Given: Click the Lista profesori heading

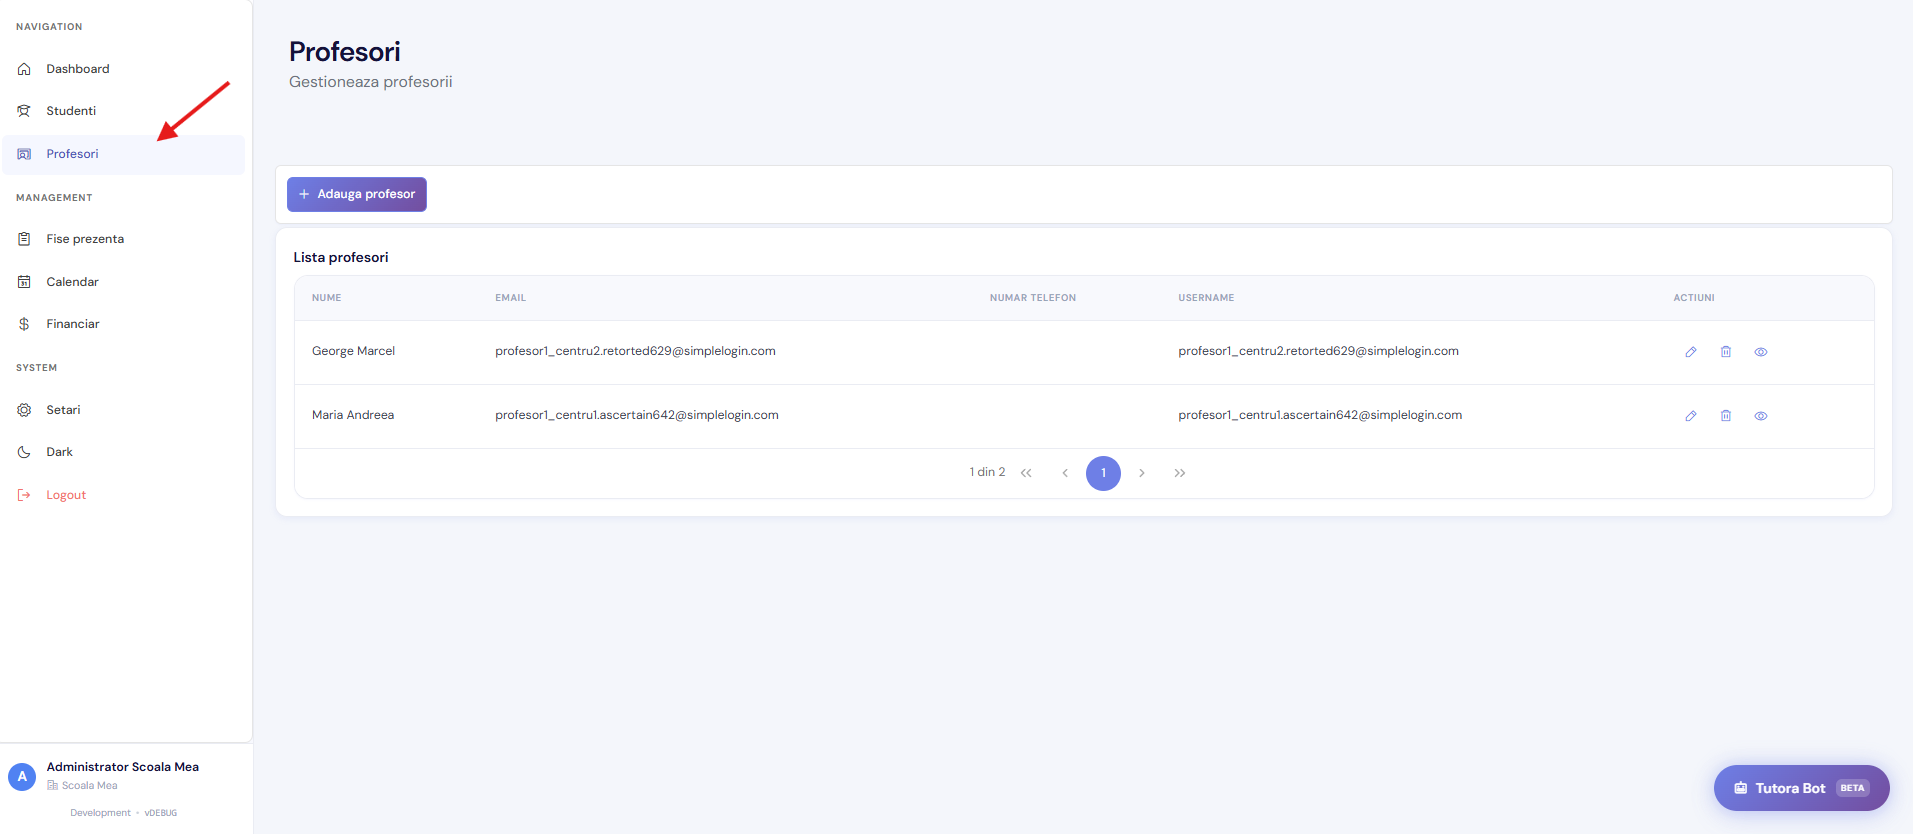Looking at the screenshot, I should point(341,257).
